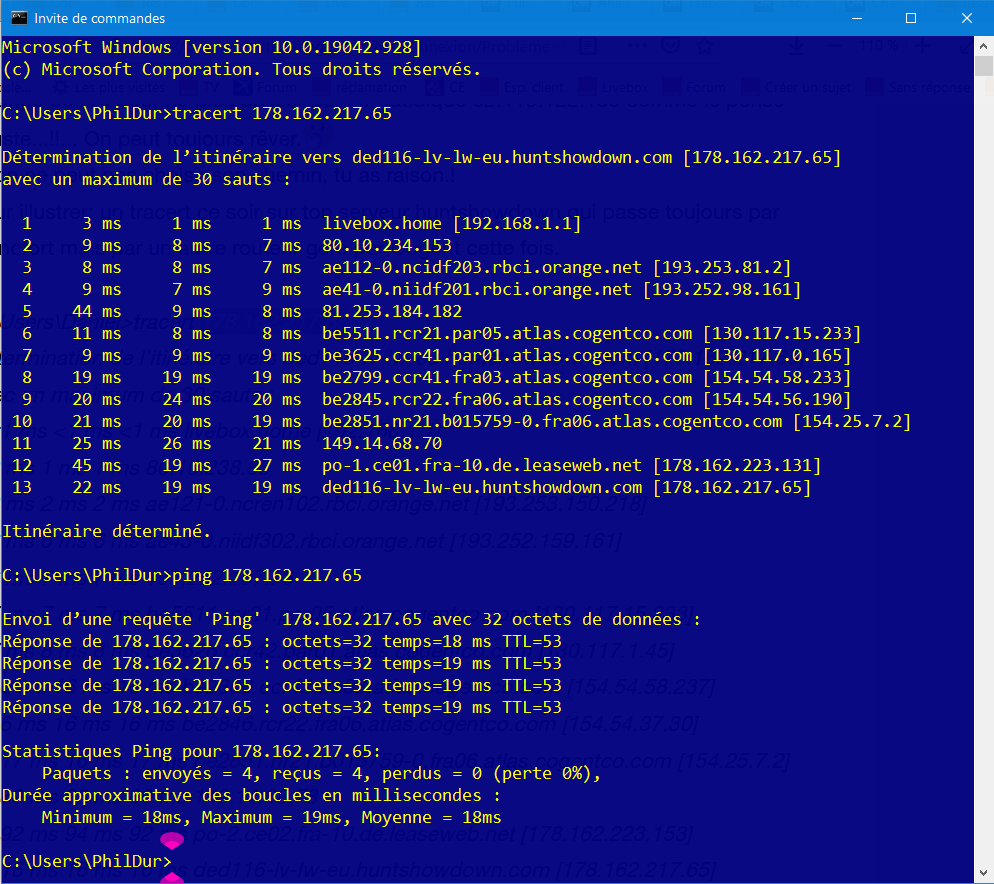Click the command 'tracert 178.162.217.65'

click(x=282, y=114)
